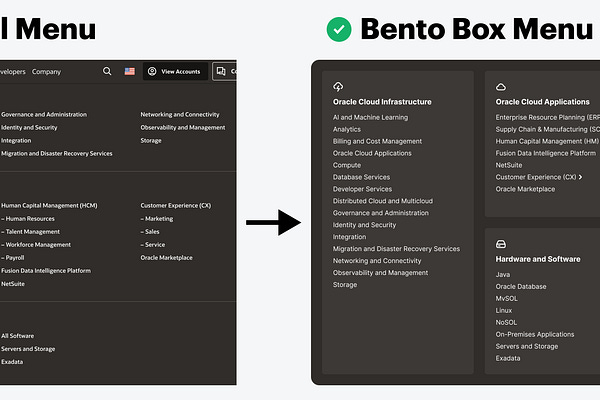This screenshot has height=400, width=600.
Task: Expand the Customer Experience (CX) chevron
Action: point(580,177)
